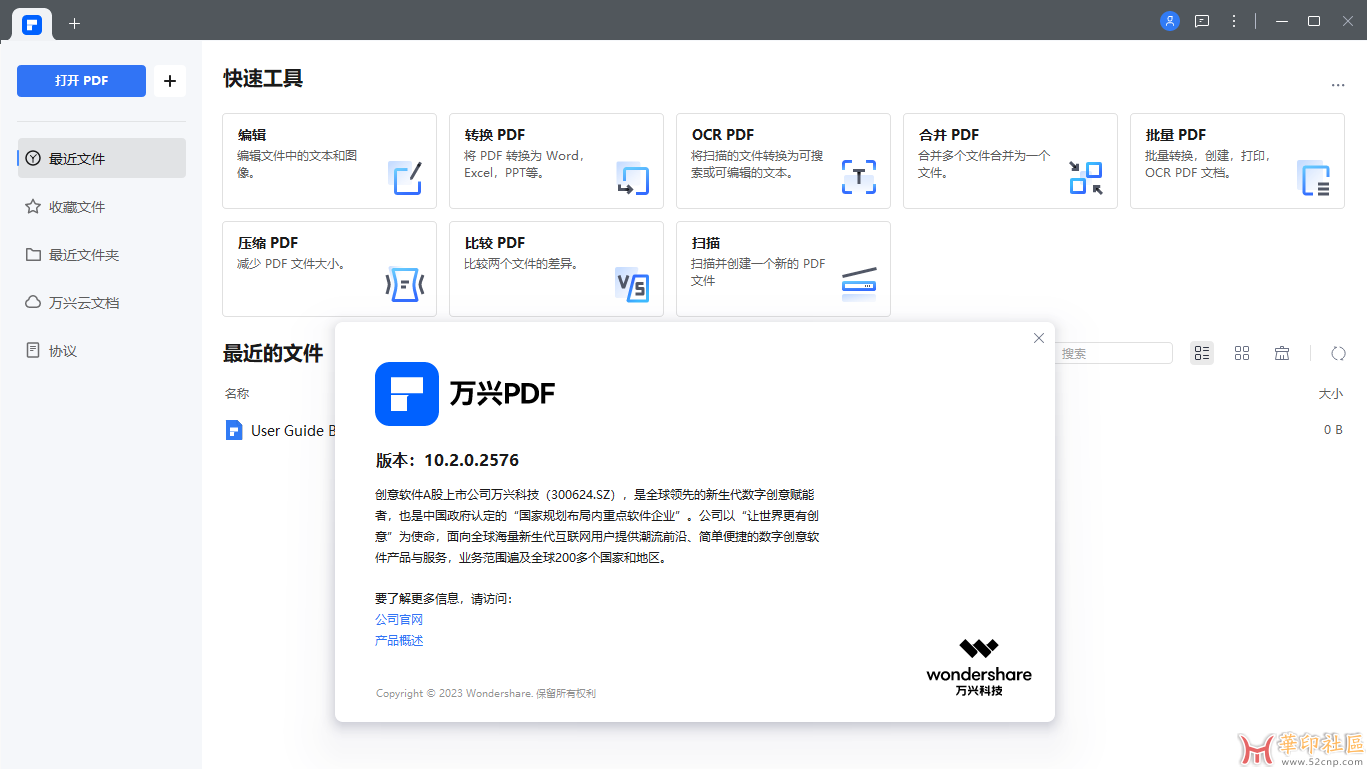The image size is (1367, 769).
Task: Click the cloud icon beside 万兴云文档
Action: (33, 303)
